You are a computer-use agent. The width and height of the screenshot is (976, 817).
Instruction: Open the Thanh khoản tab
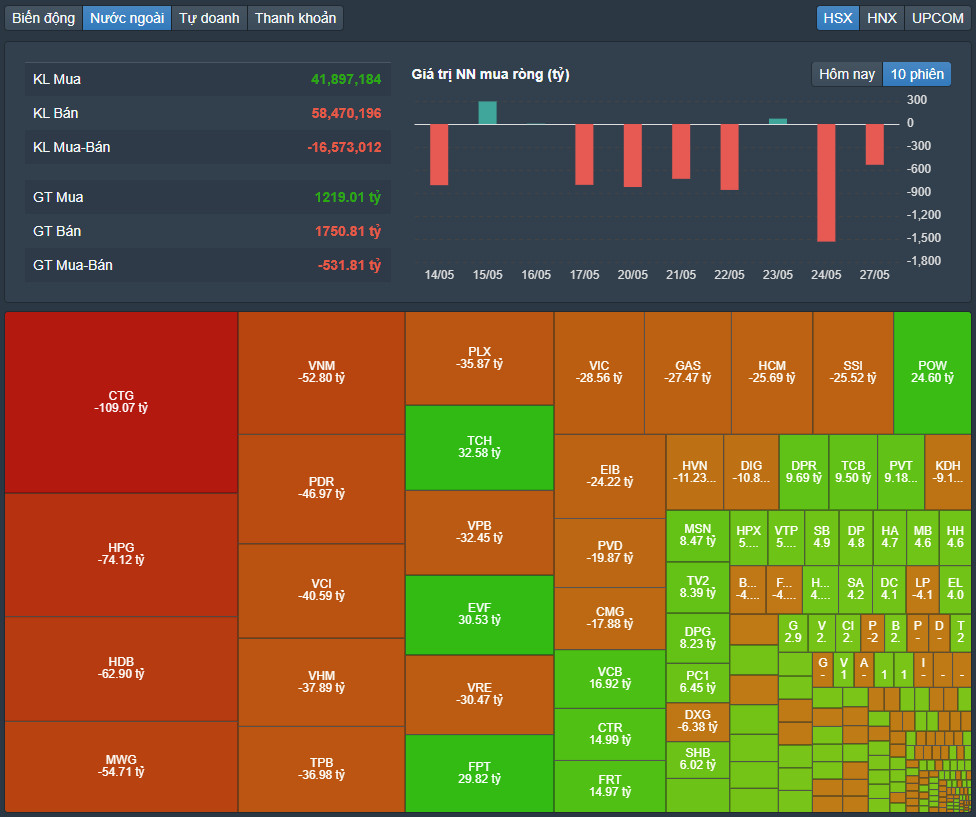(295, 18)
